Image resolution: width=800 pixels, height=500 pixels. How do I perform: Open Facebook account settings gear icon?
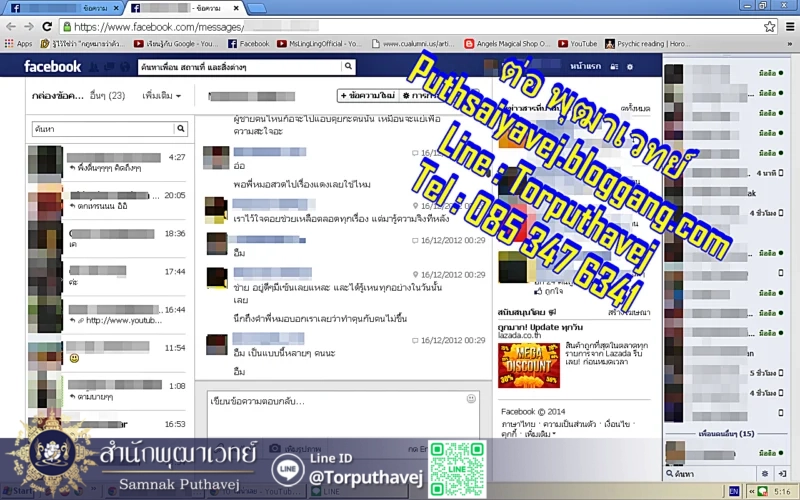(x=629, y=67)
